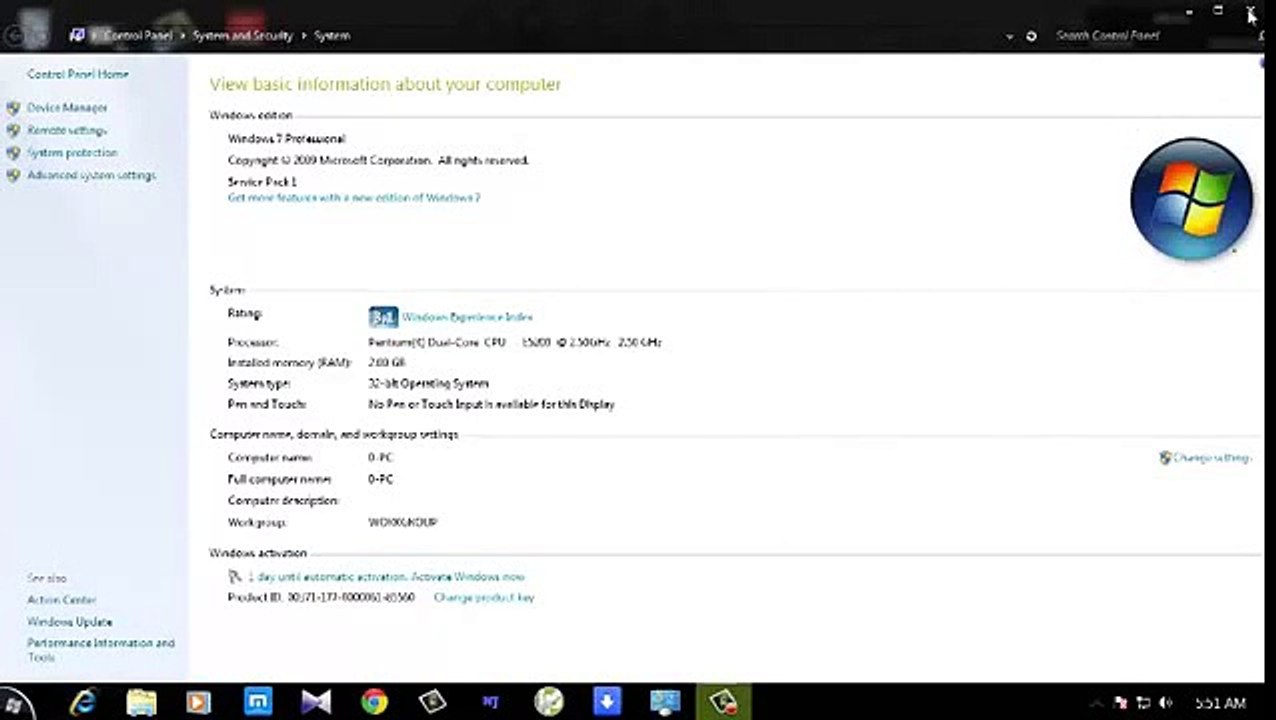Maximize or restore the System window
The height and width of the screenshot is (720, 1276).
(1218, 11)
